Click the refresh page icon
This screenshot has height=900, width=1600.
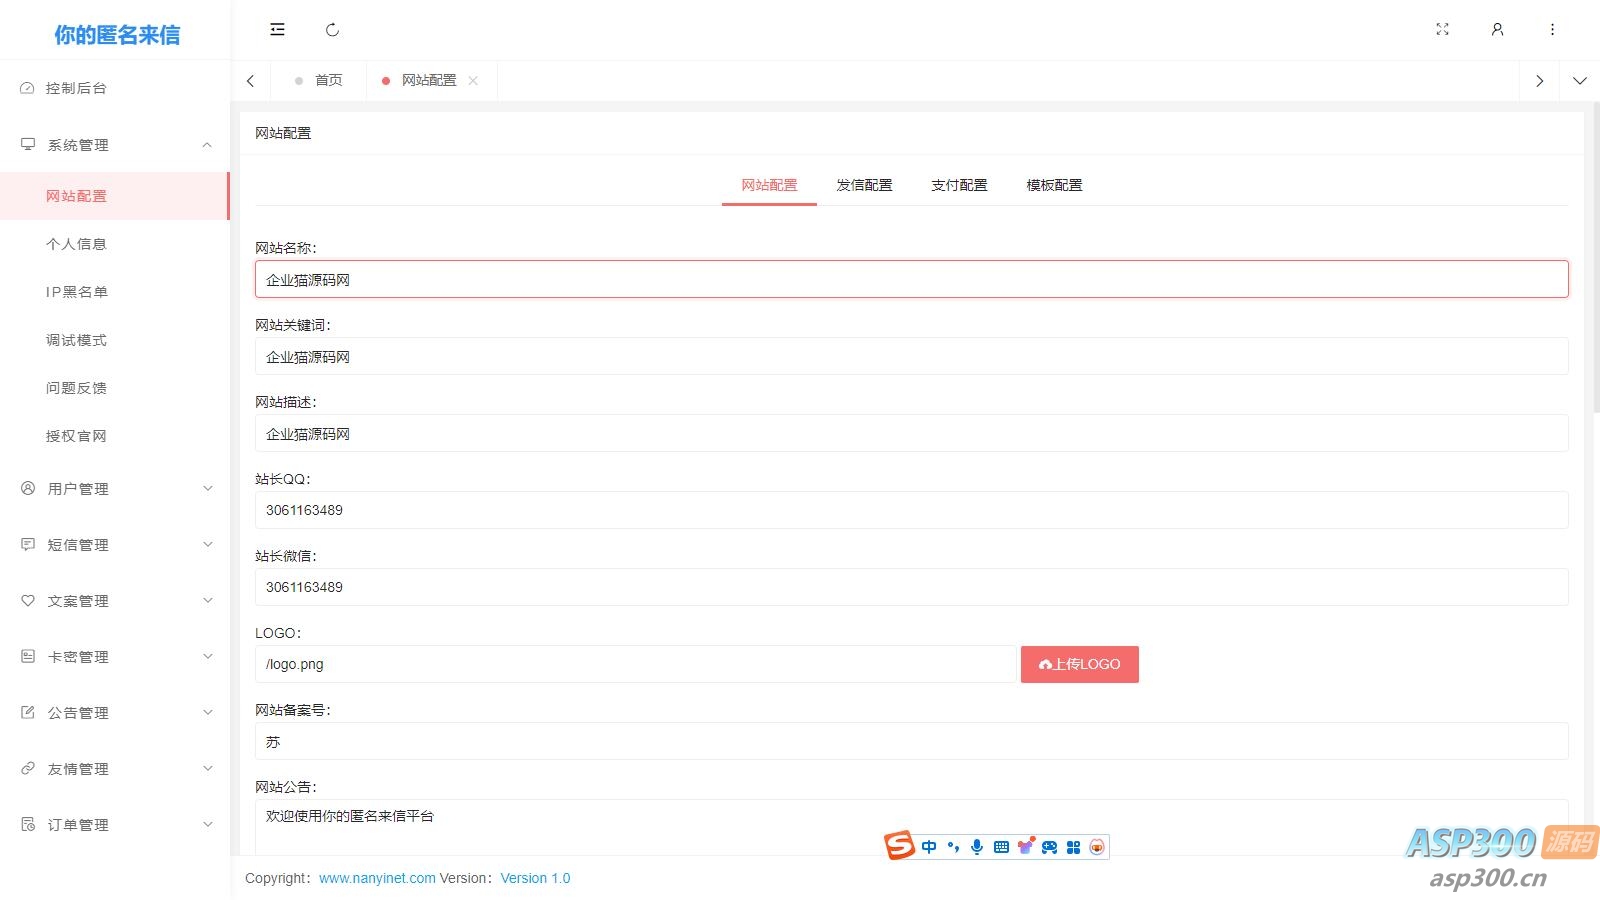coord(332,30)
